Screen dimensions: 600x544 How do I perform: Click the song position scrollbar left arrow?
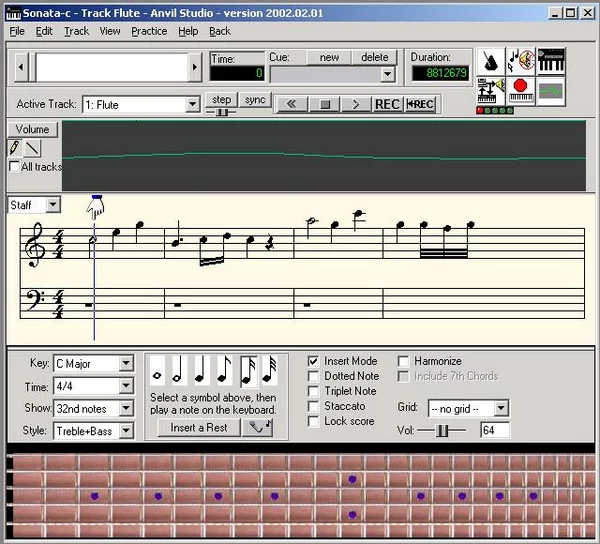[21, 67]
